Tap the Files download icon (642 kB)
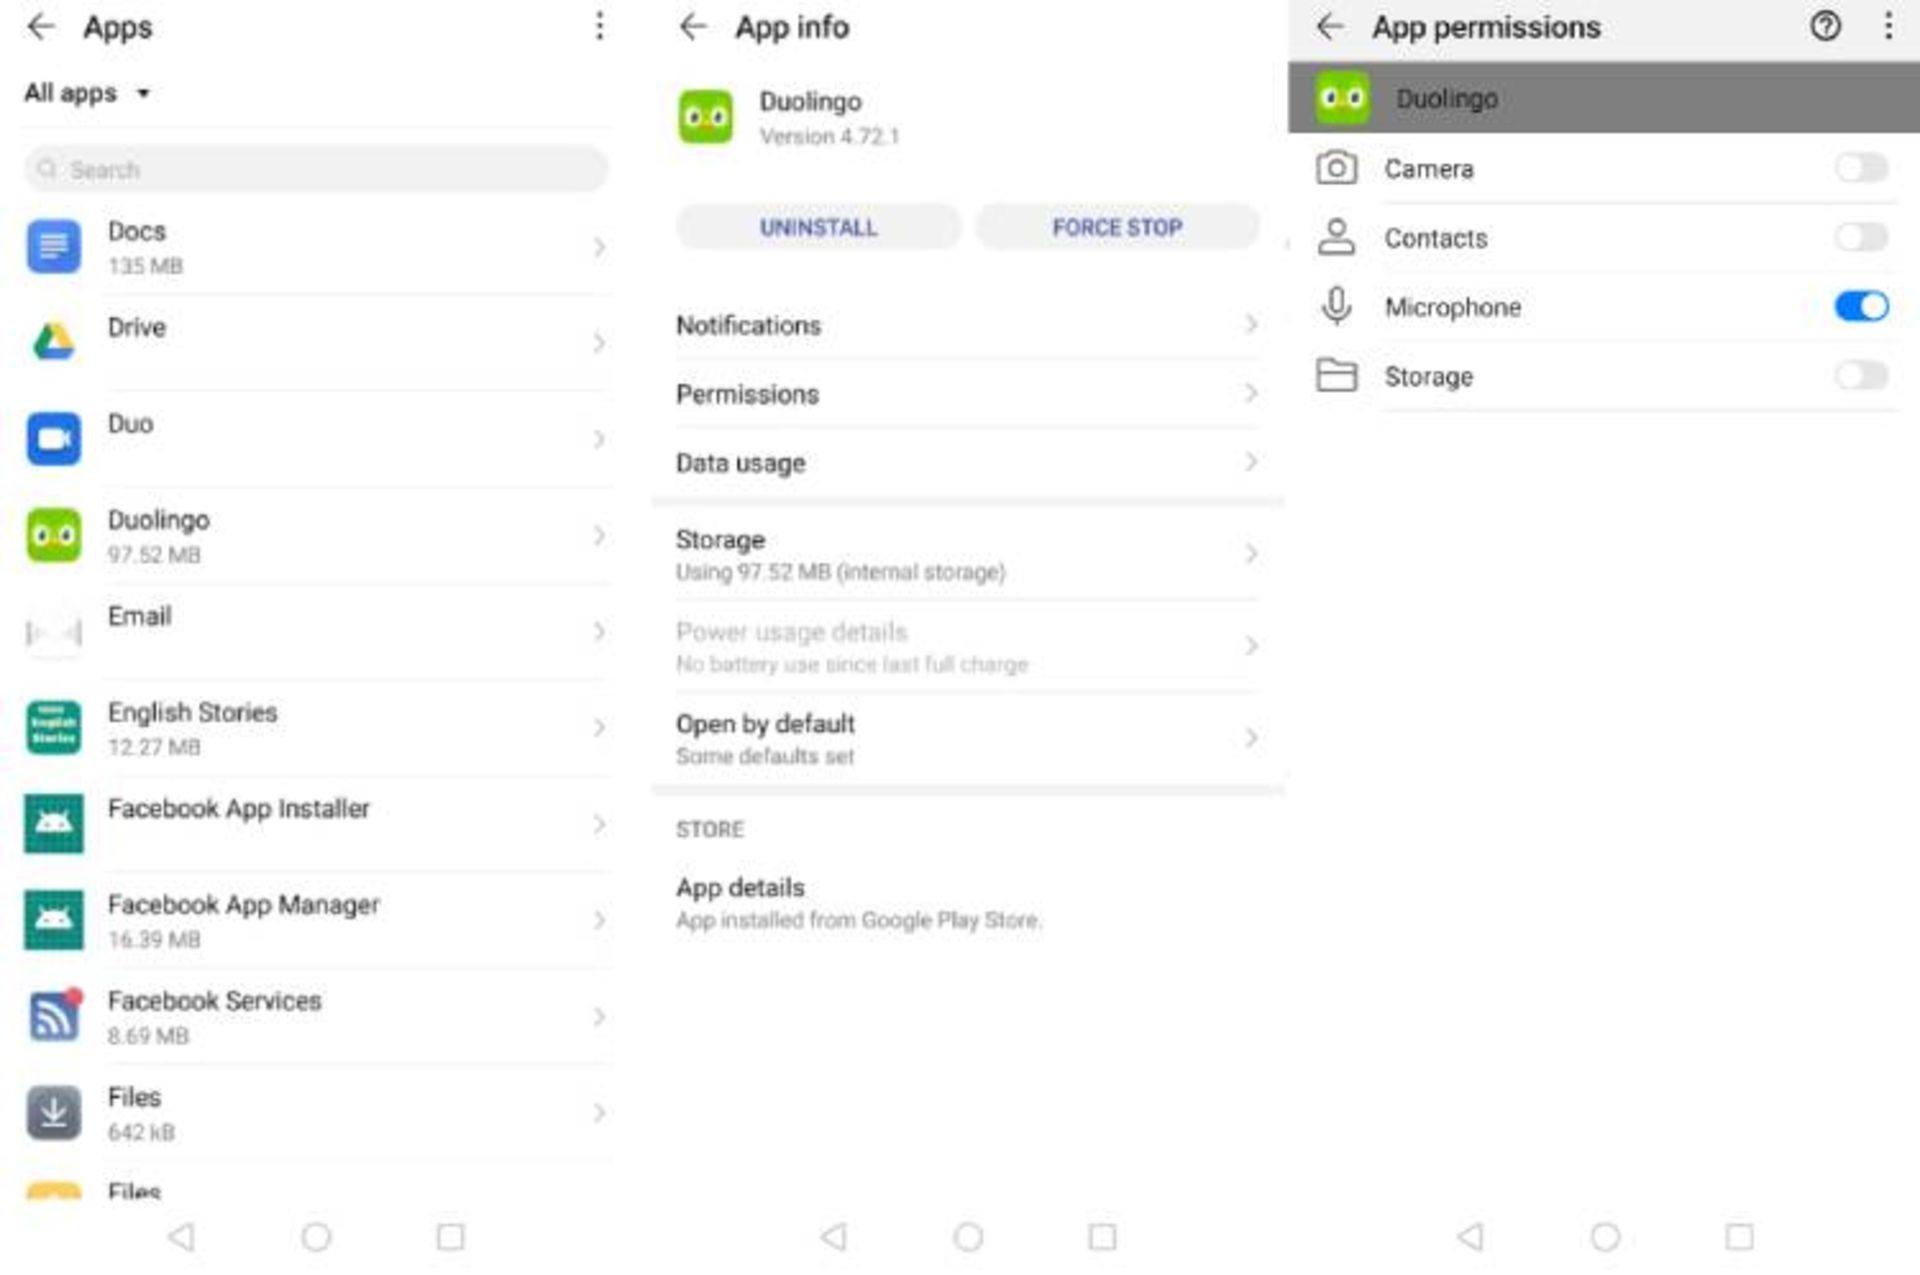 tap(53, 1112)
